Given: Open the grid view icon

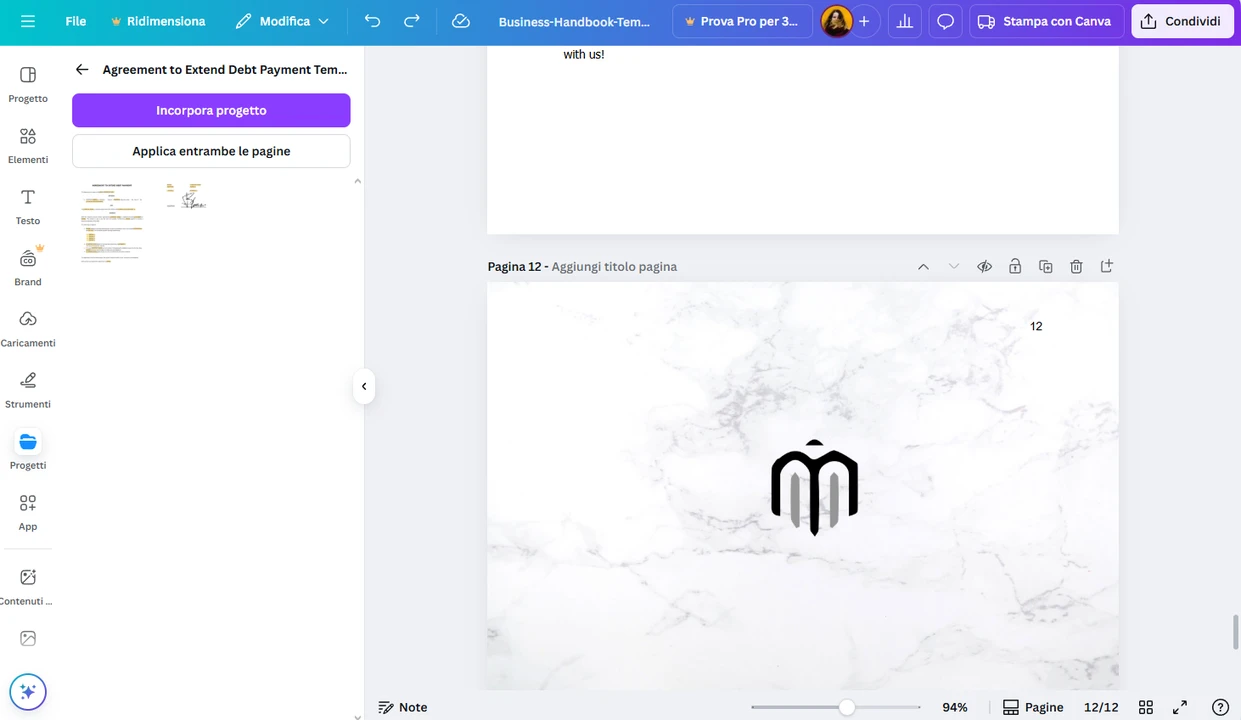Looking at the screenshot, I should 1146,707.
